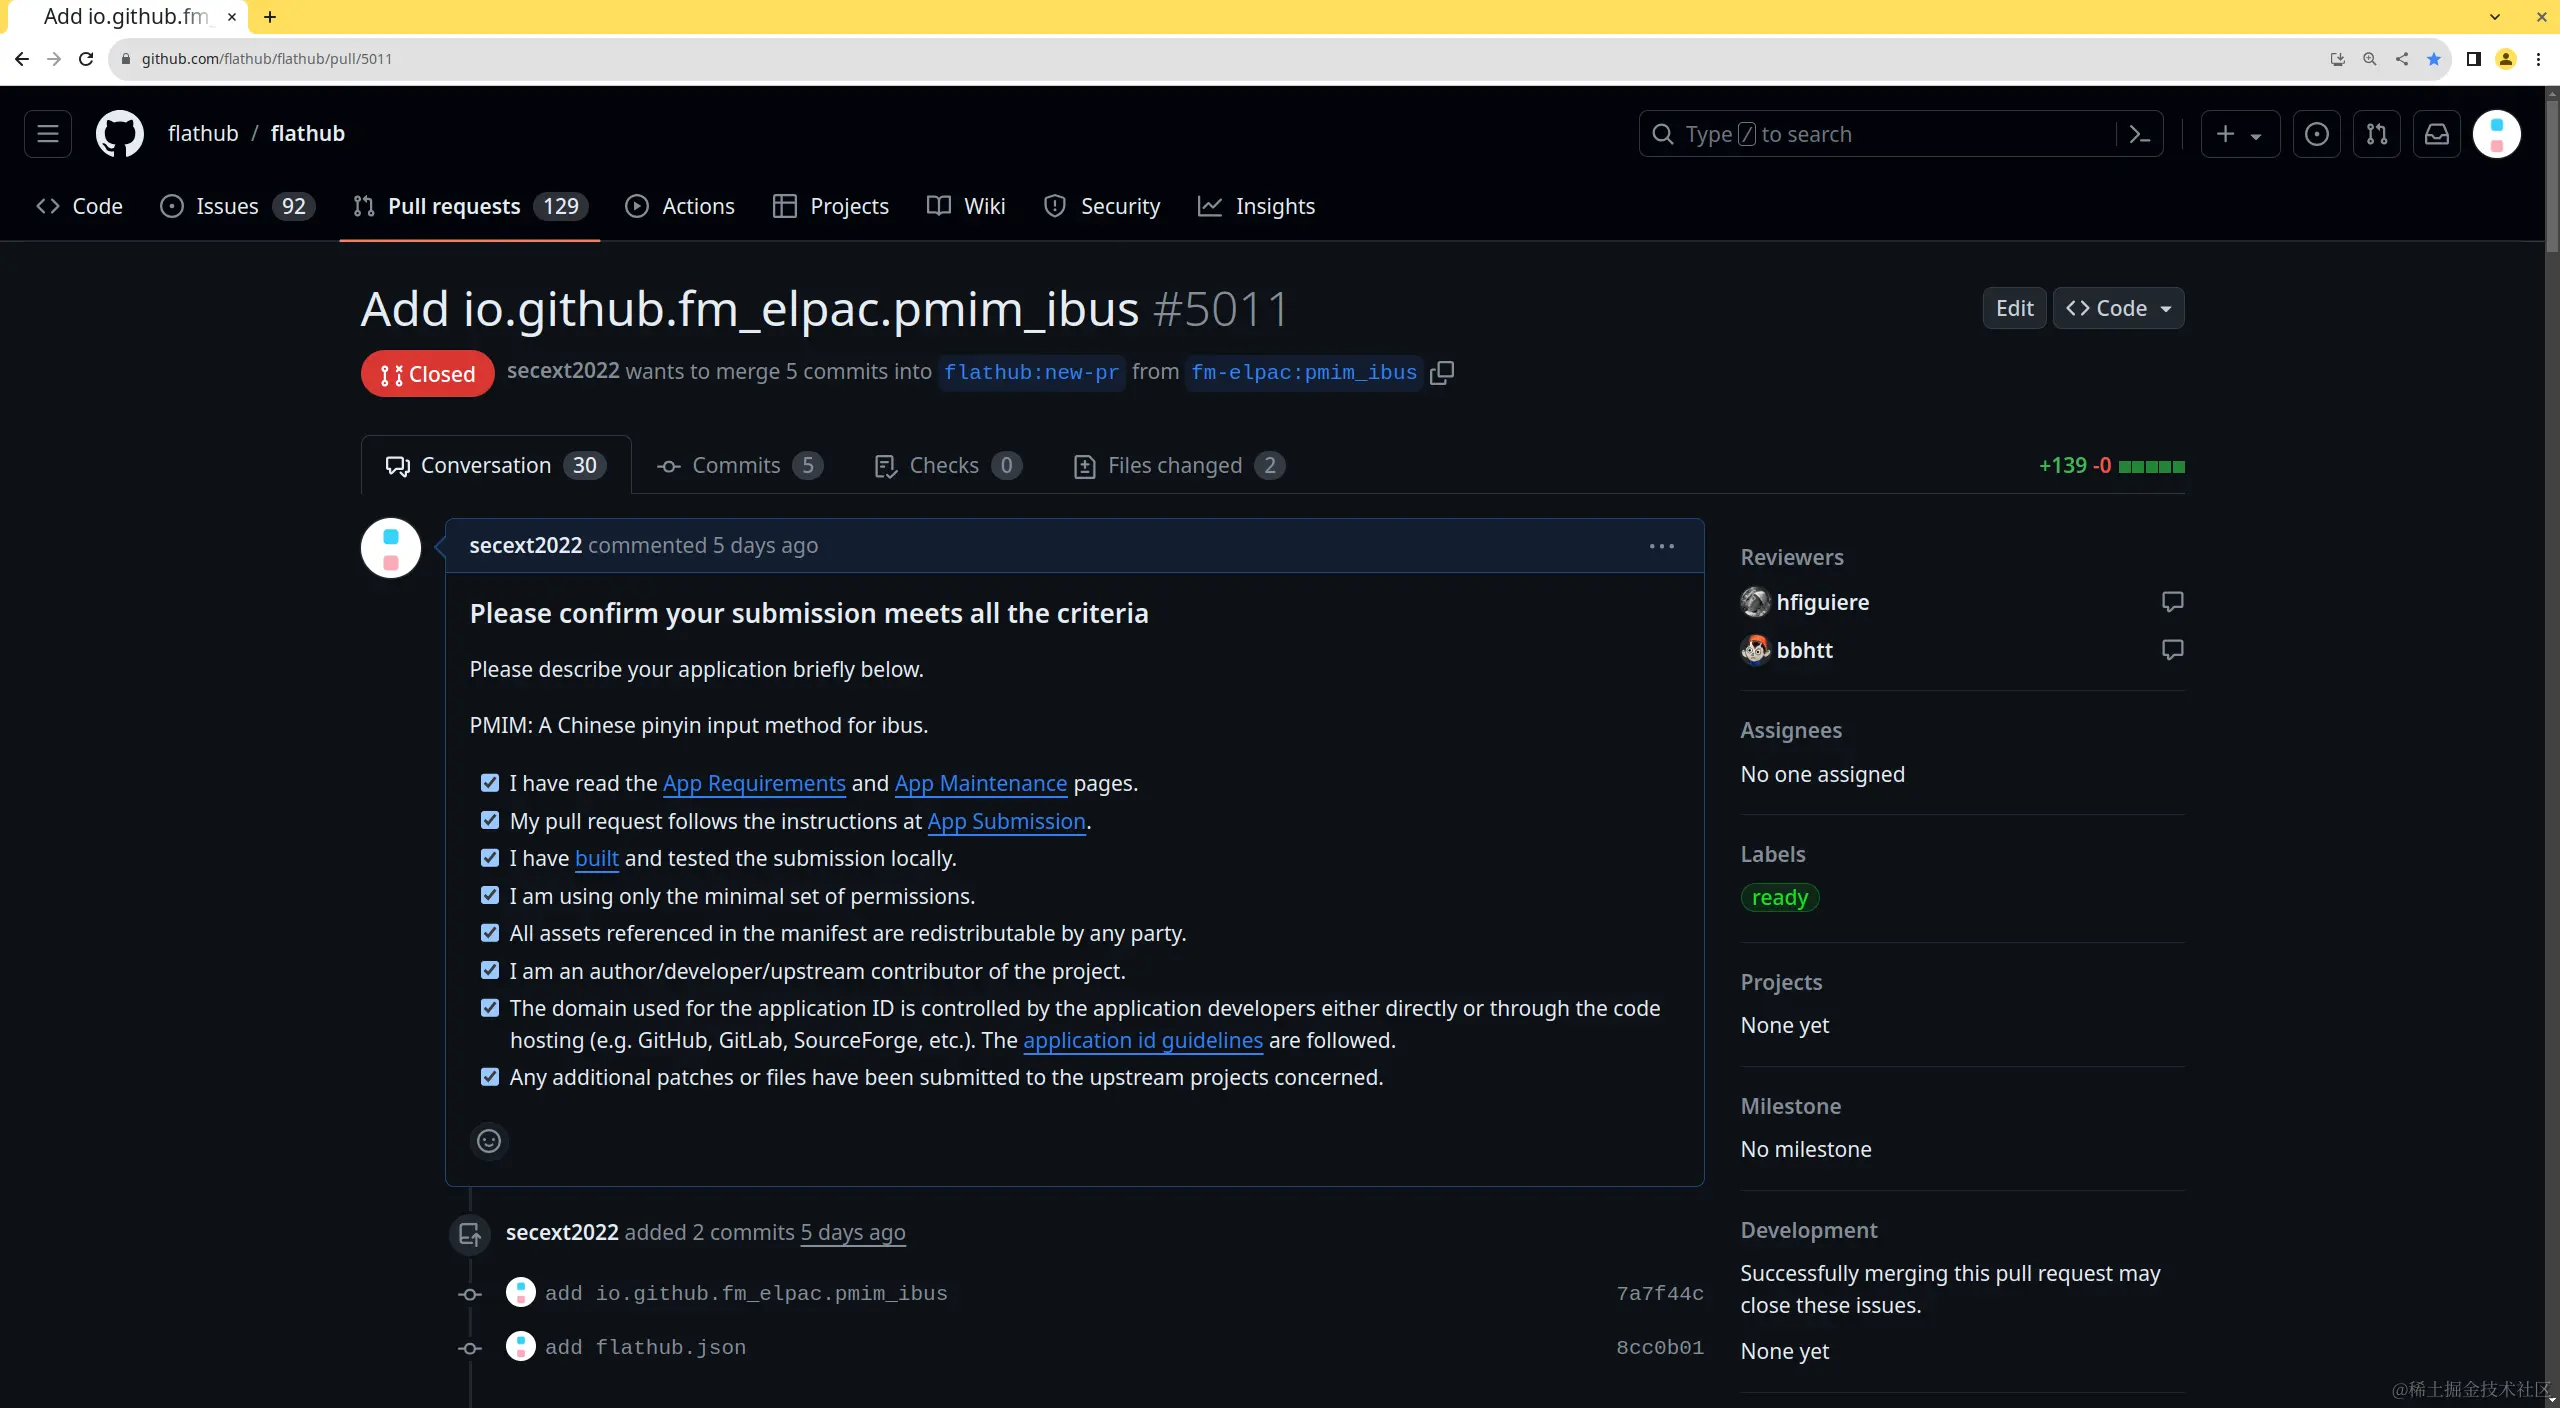Viewport: 2560px width, 1408px height.
Task: Toggle 'I am an author/developer' checkbox
Action: pyautogui.click(x=490, y=971)
